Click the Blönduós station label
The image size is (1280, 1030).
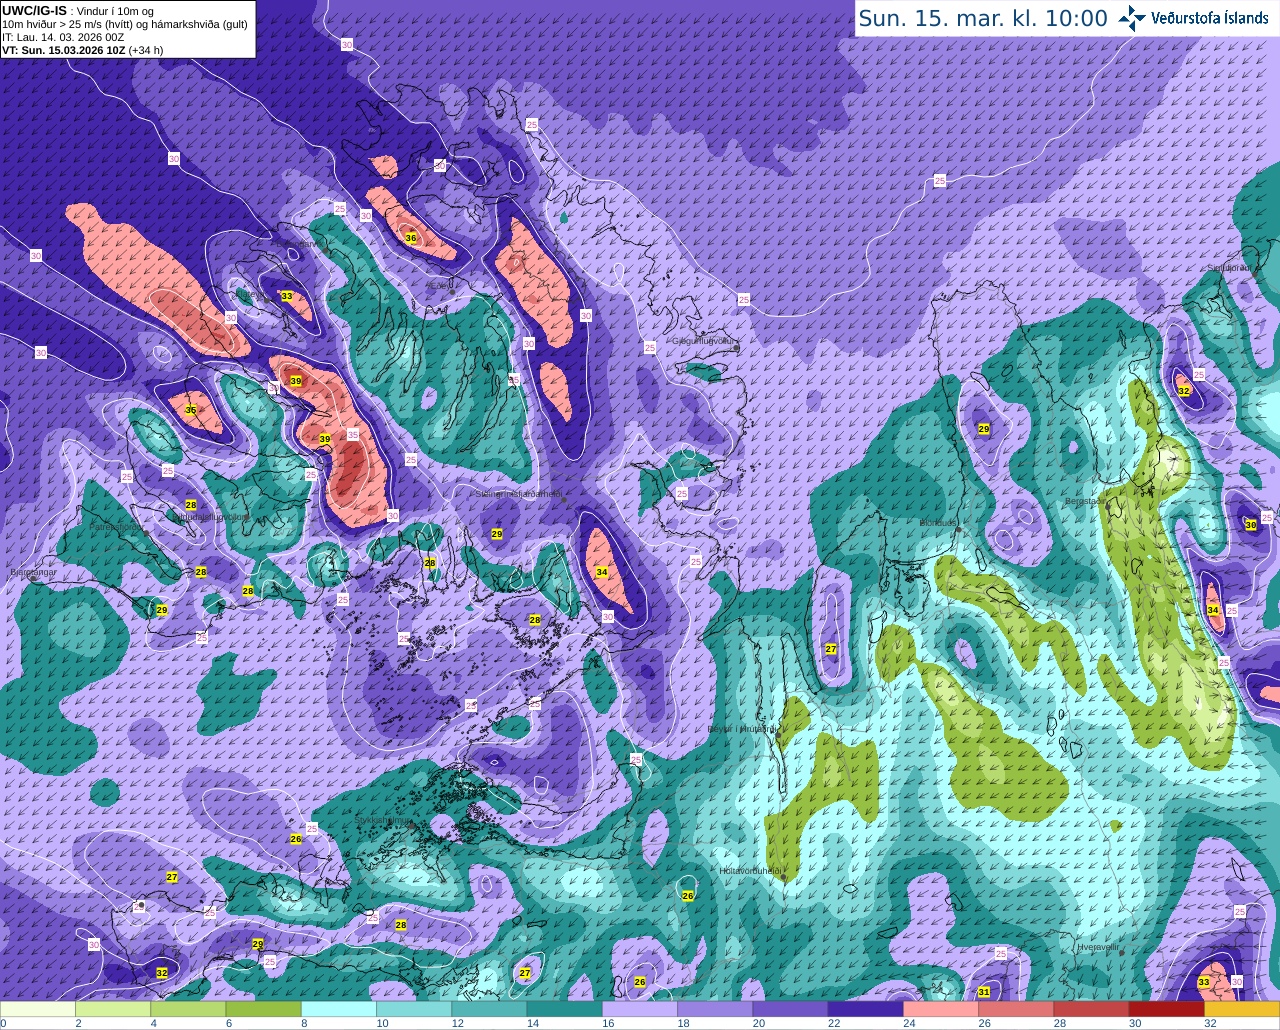click(x=939, y=523)
